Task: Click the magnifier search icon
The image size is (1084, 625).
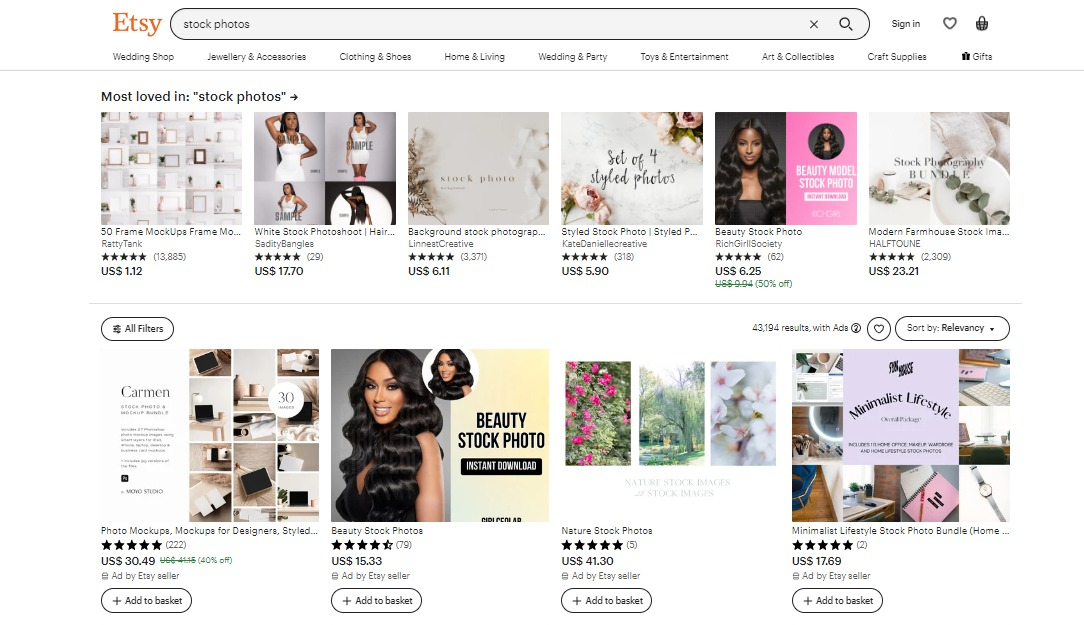Action: [x=845, y=24]
